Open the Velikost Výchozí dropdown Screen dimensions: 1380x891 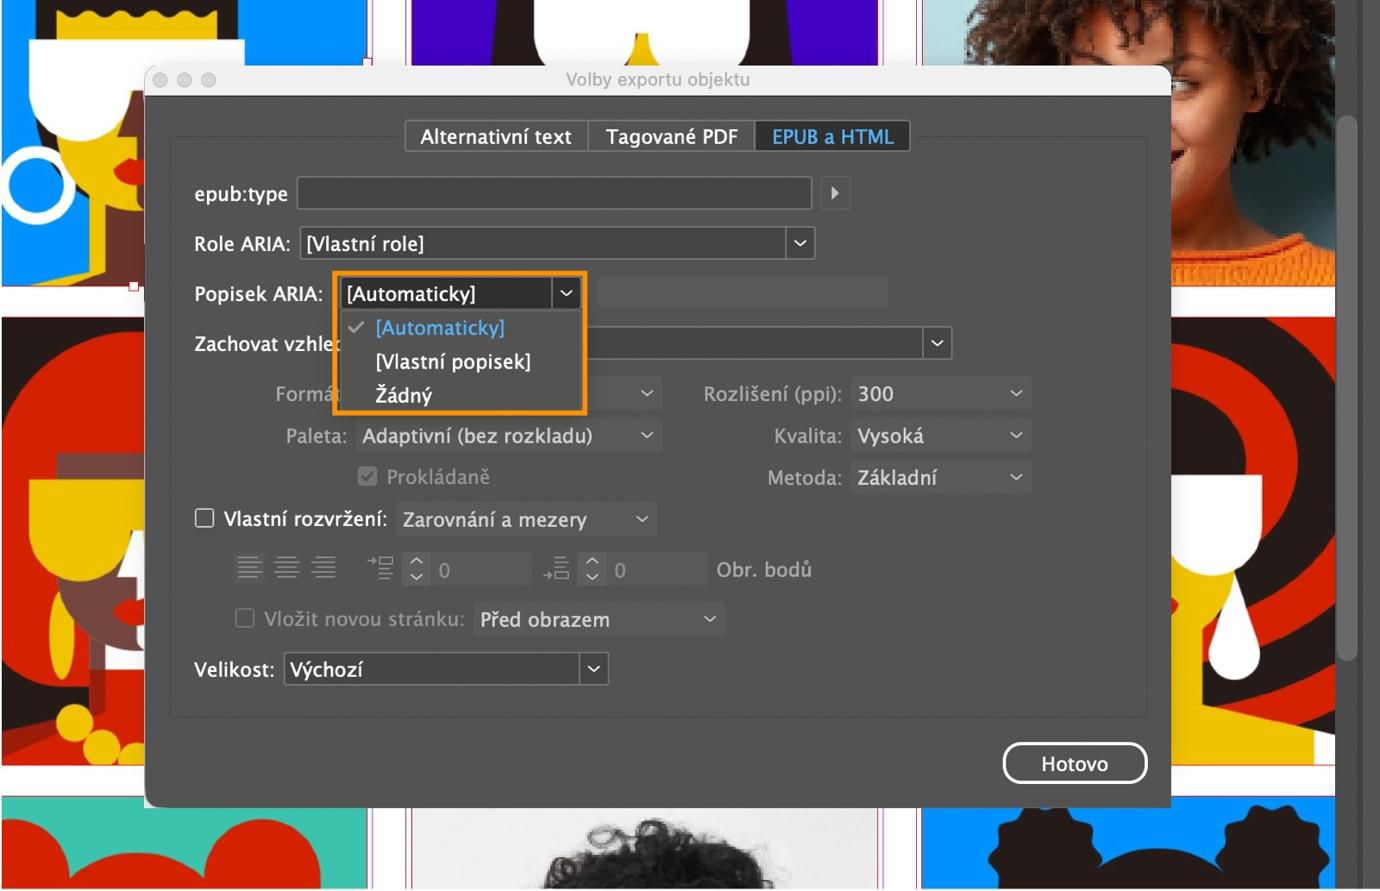click(446, 669)
